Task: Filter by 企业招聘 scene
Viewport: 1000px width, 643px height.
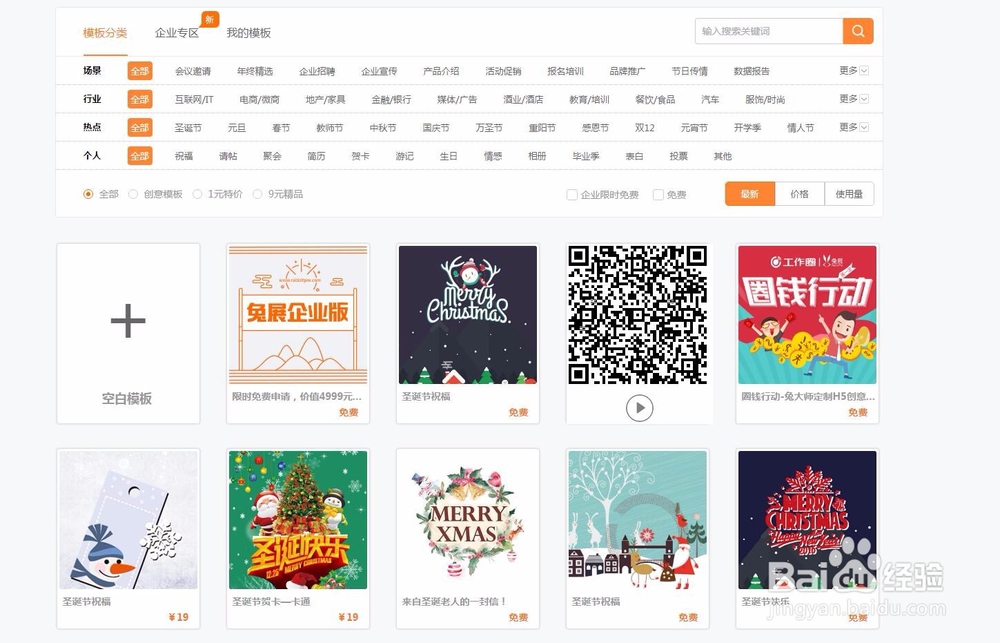Action: (x=317, y=71)
